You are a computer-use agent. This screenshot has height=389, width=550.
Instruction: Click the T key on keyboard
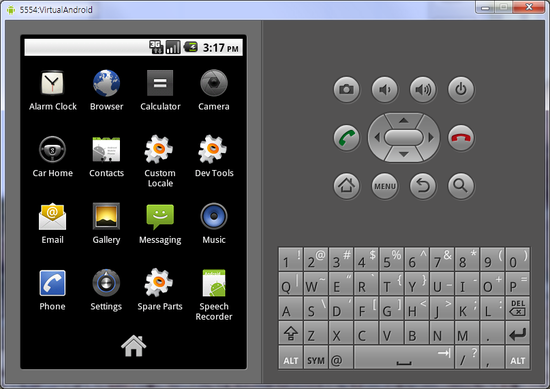391,284
